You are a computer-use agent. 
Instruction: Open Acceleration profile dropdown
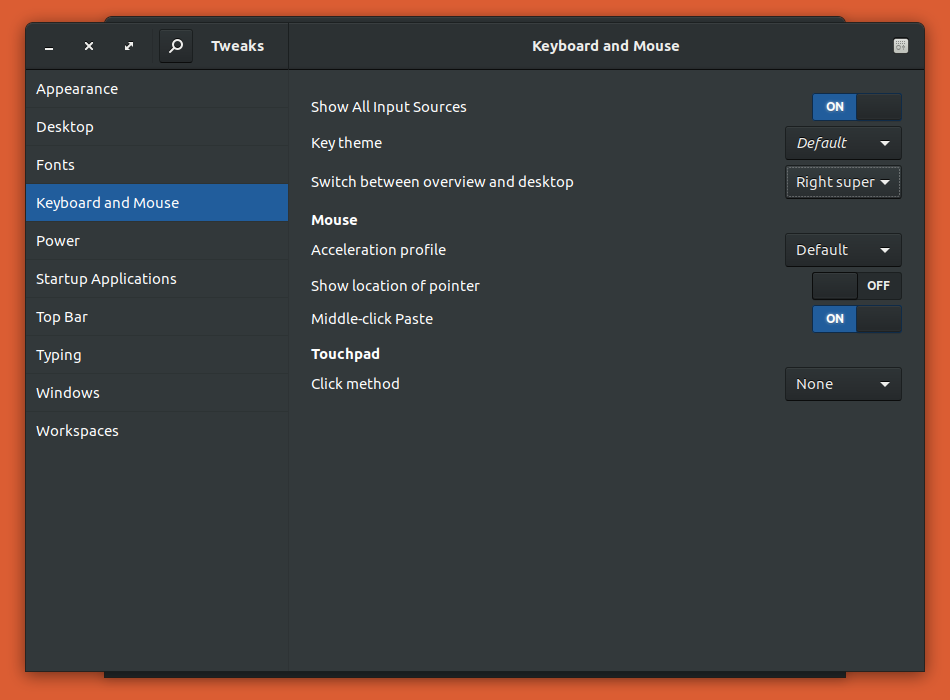pyautogui.click(x=843, y=250)
